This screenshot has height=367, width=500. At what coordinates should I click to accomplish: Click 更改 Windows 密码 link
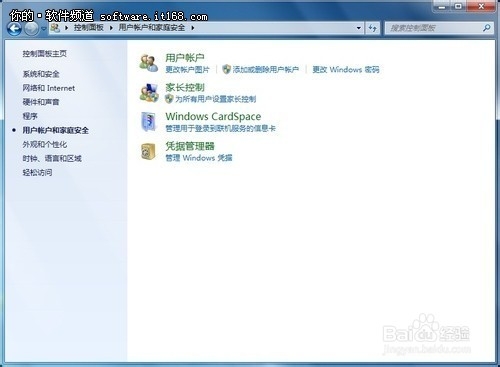346,69
